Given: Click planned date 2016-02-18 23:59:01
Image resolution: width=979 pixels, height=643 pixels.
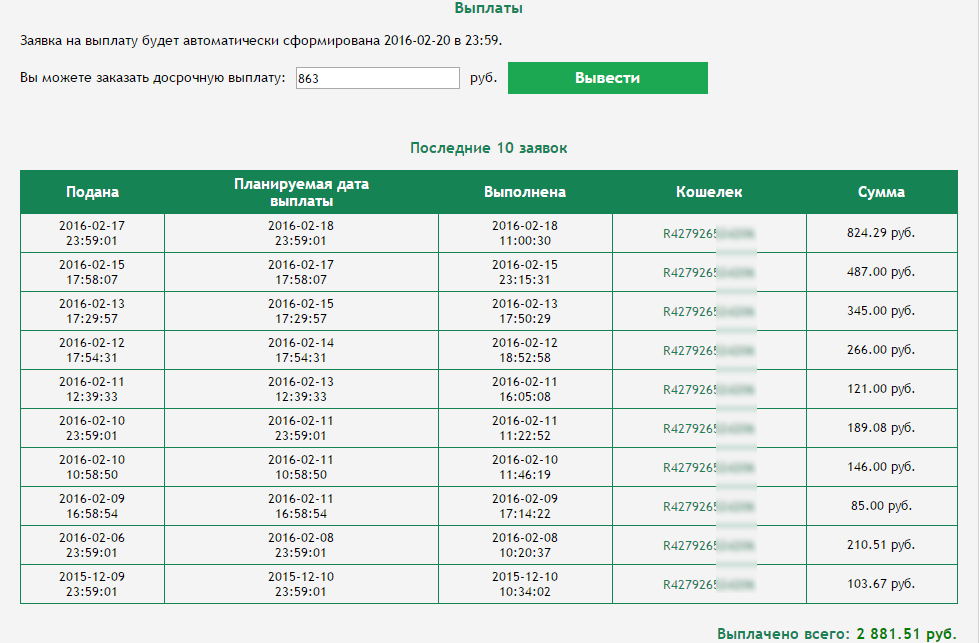Looking at the screenshot, I should point(301,233).
